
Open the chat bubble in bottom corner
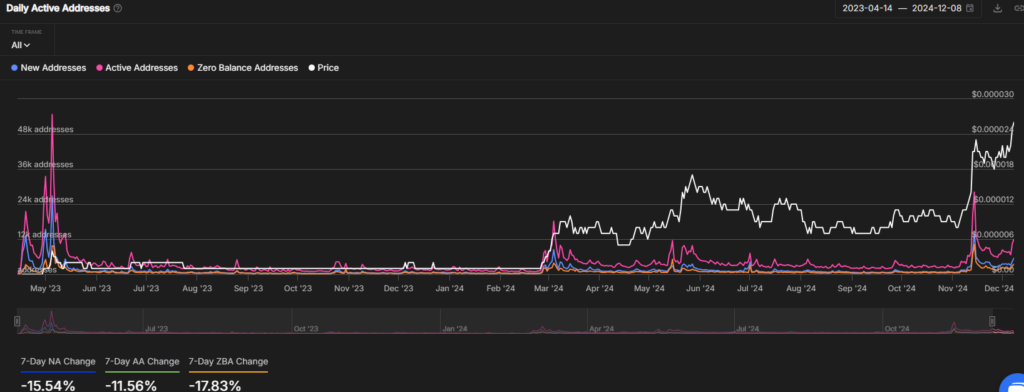point(1014,383)
